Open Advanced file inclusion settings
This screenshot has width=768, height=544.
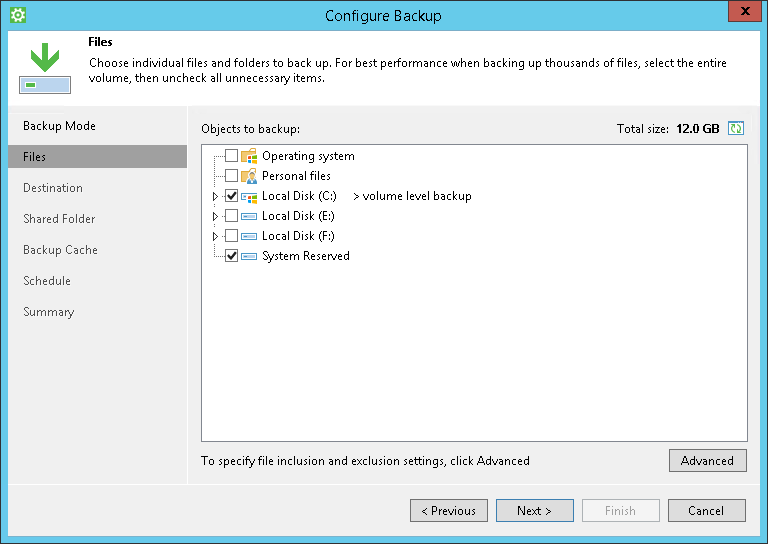(707, 460)
